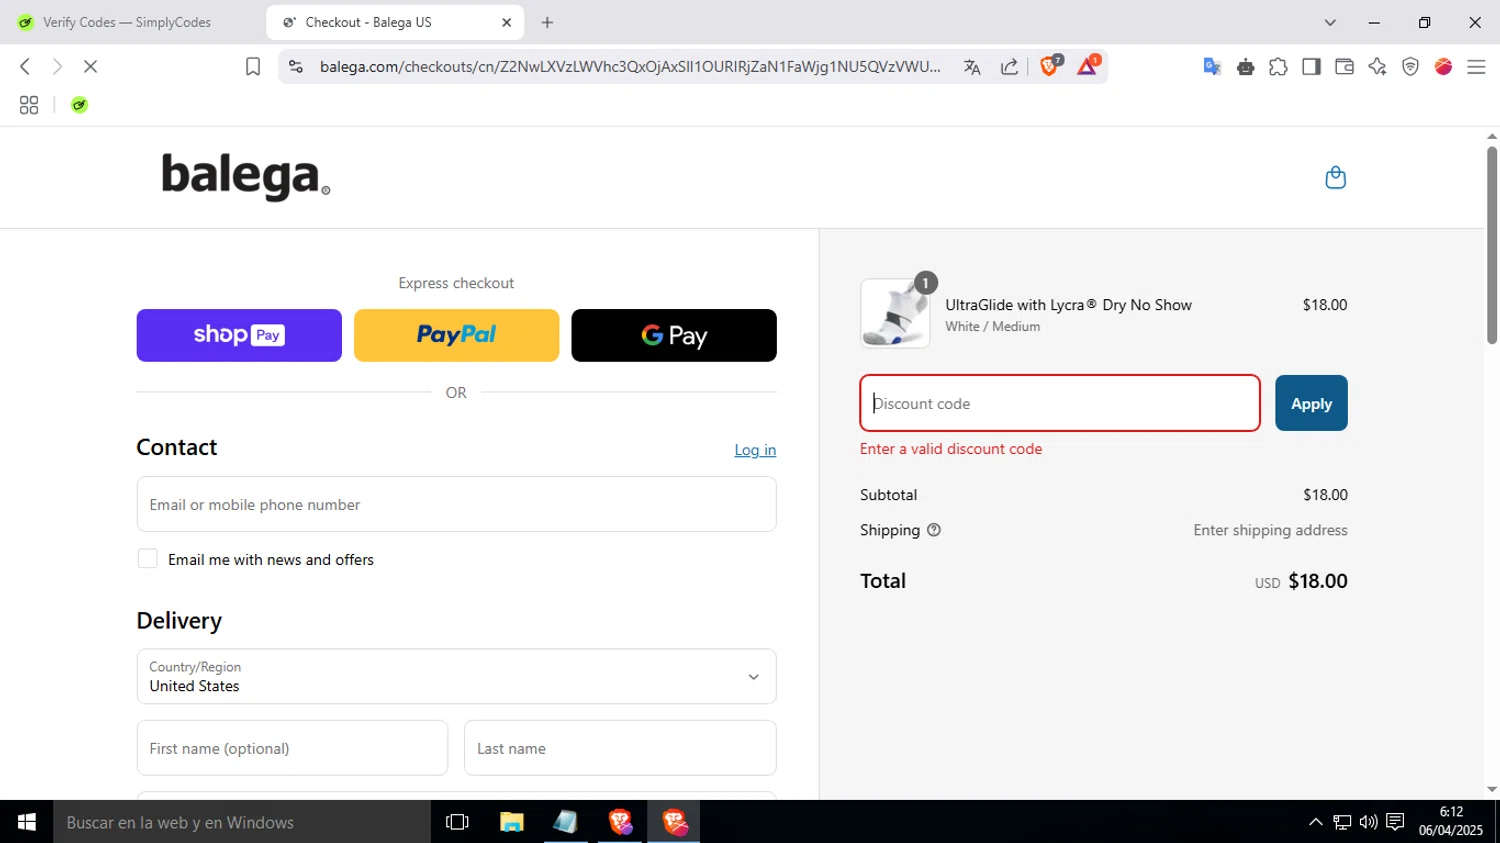Screen dimensions: 1500x843
Task: Click the First name (optional) field
Action: [292, 748]
